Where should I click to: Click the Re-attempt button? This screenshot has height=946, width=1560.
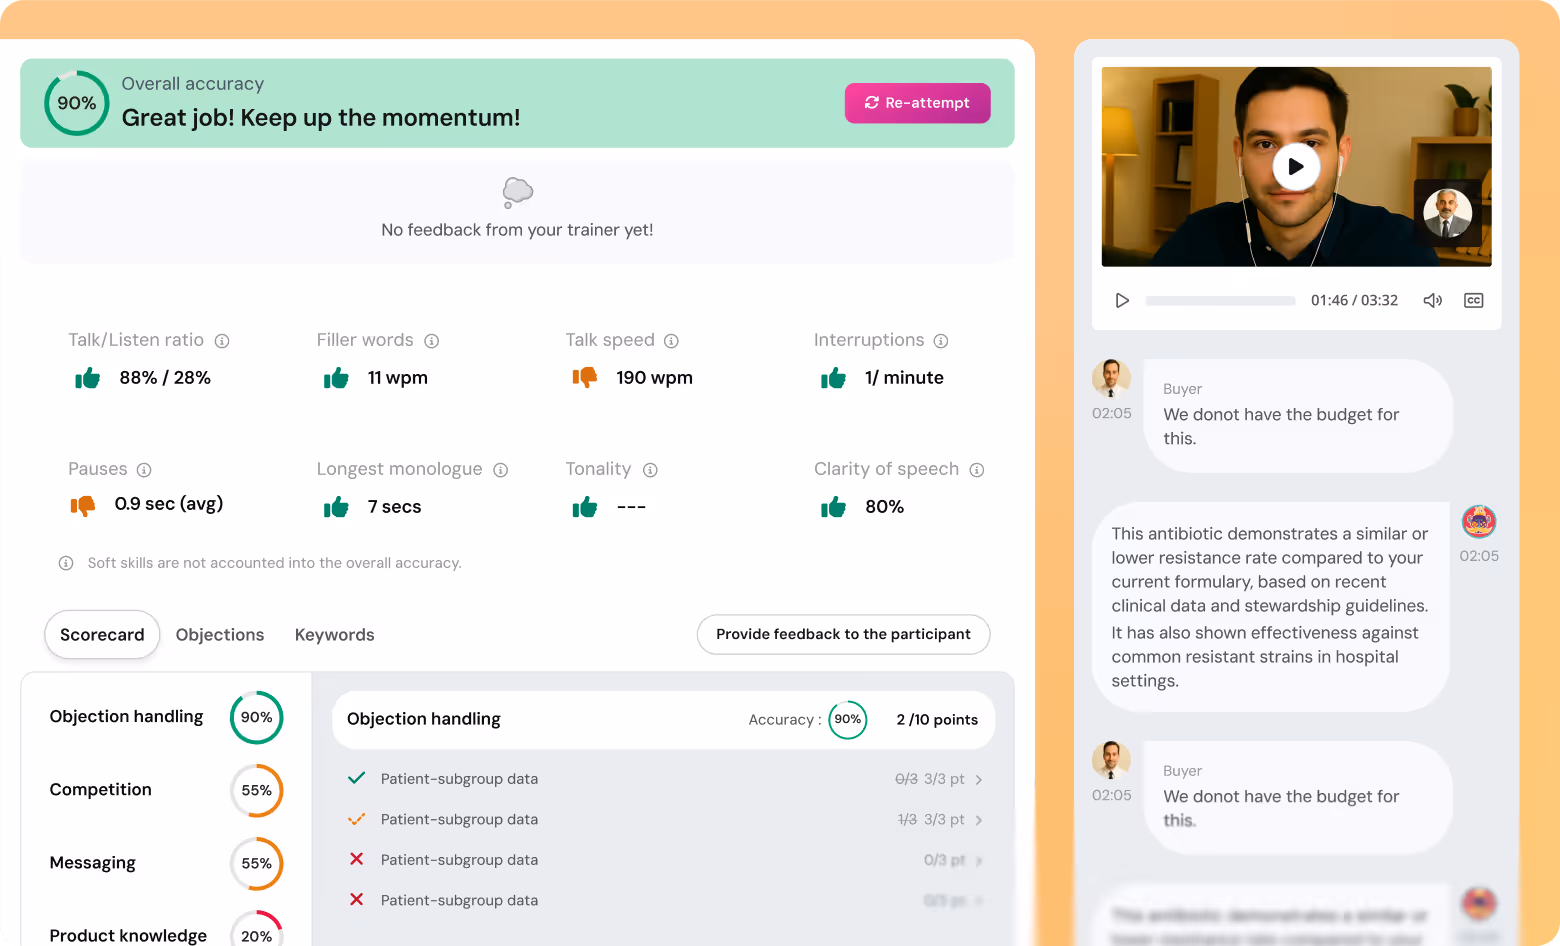coord(917,103)
